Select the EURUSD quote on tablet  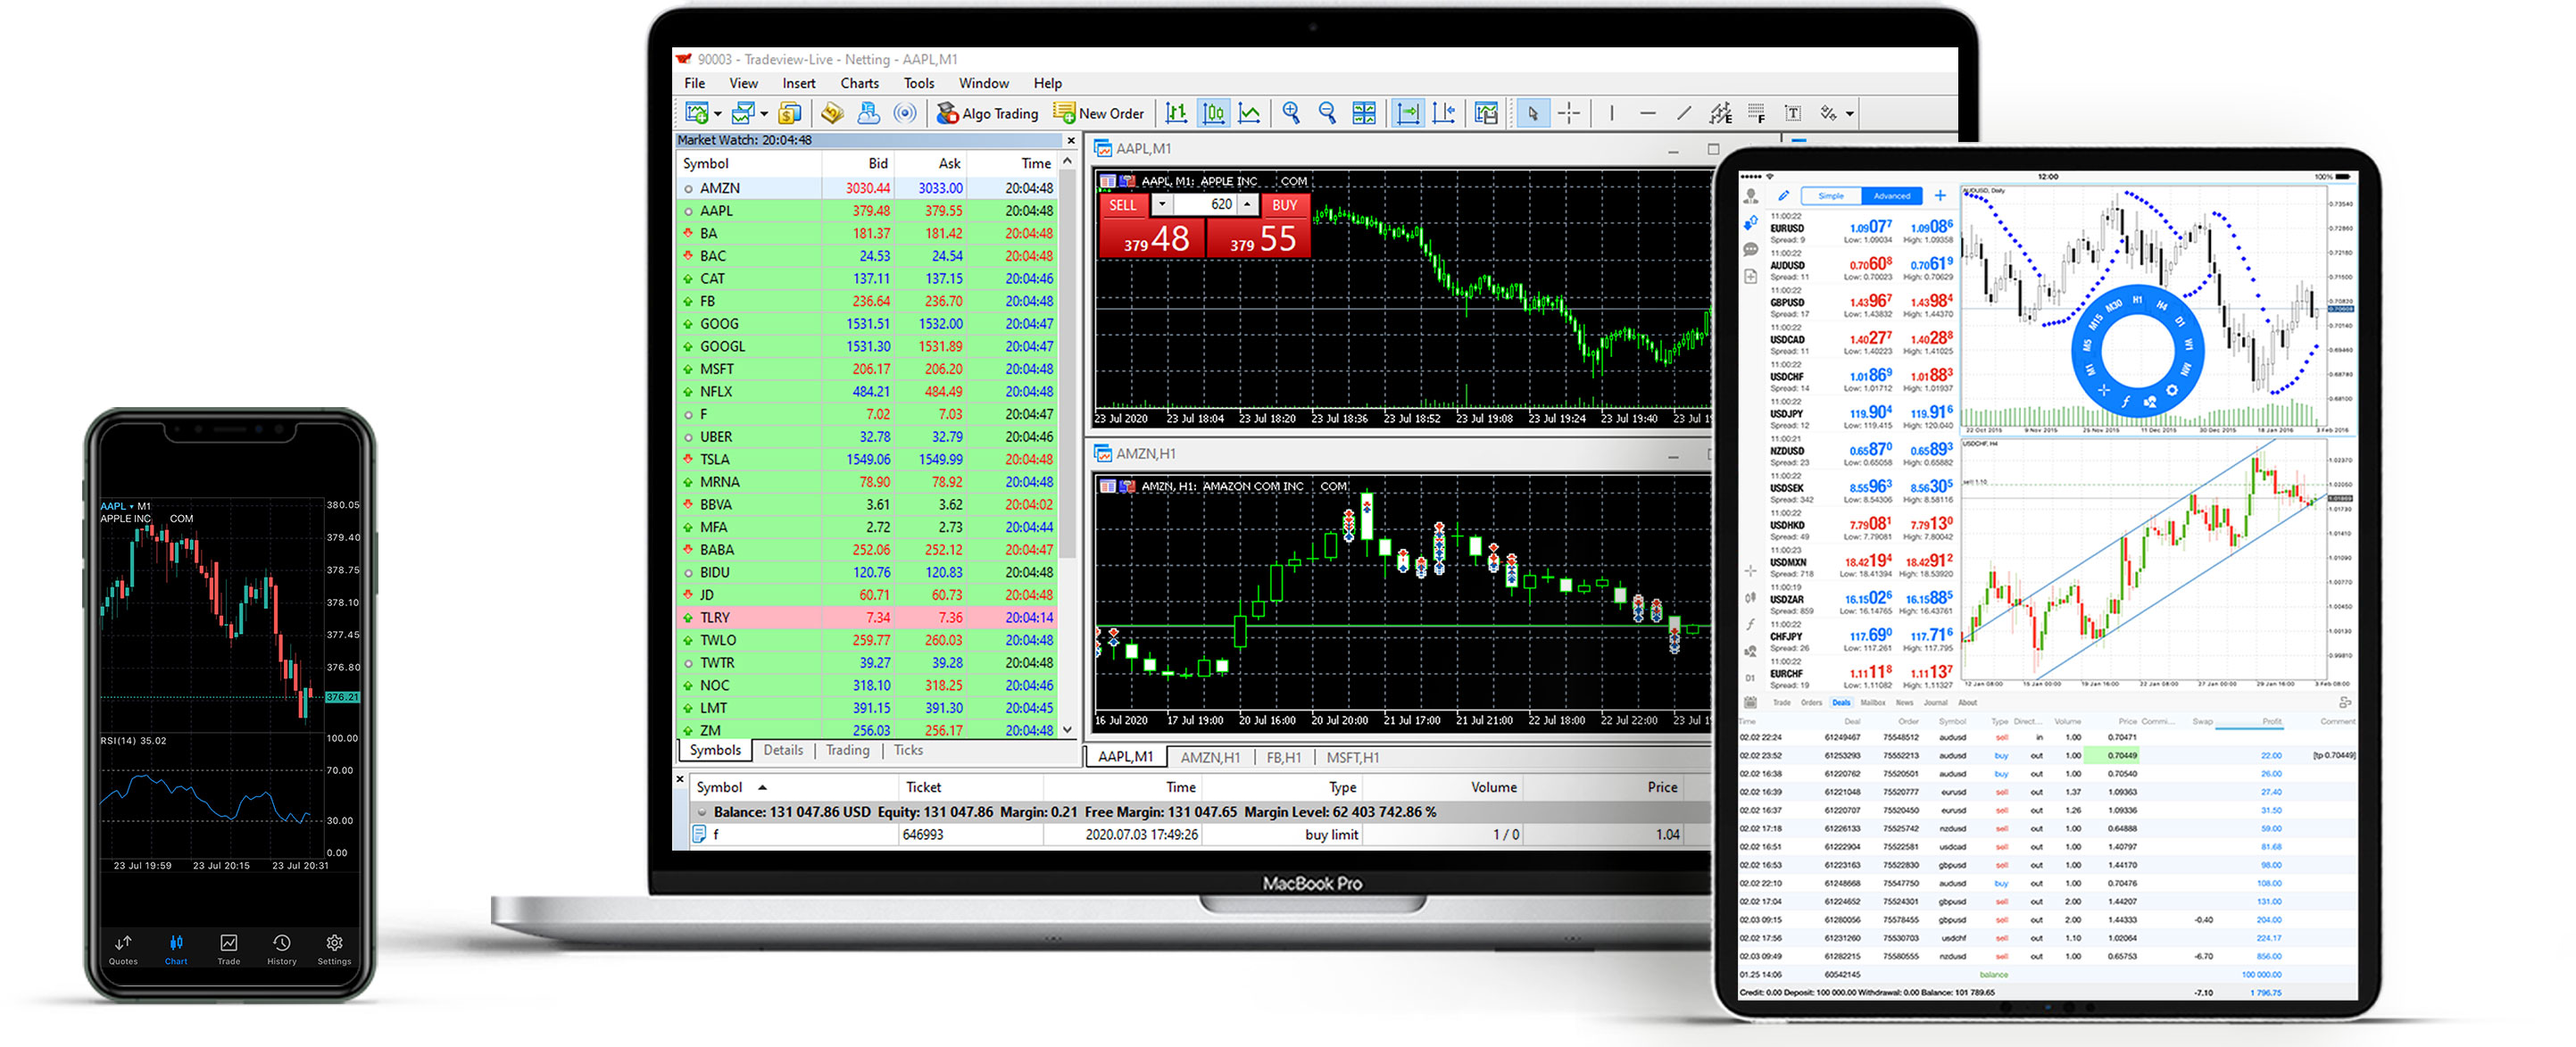(1860, 229)
